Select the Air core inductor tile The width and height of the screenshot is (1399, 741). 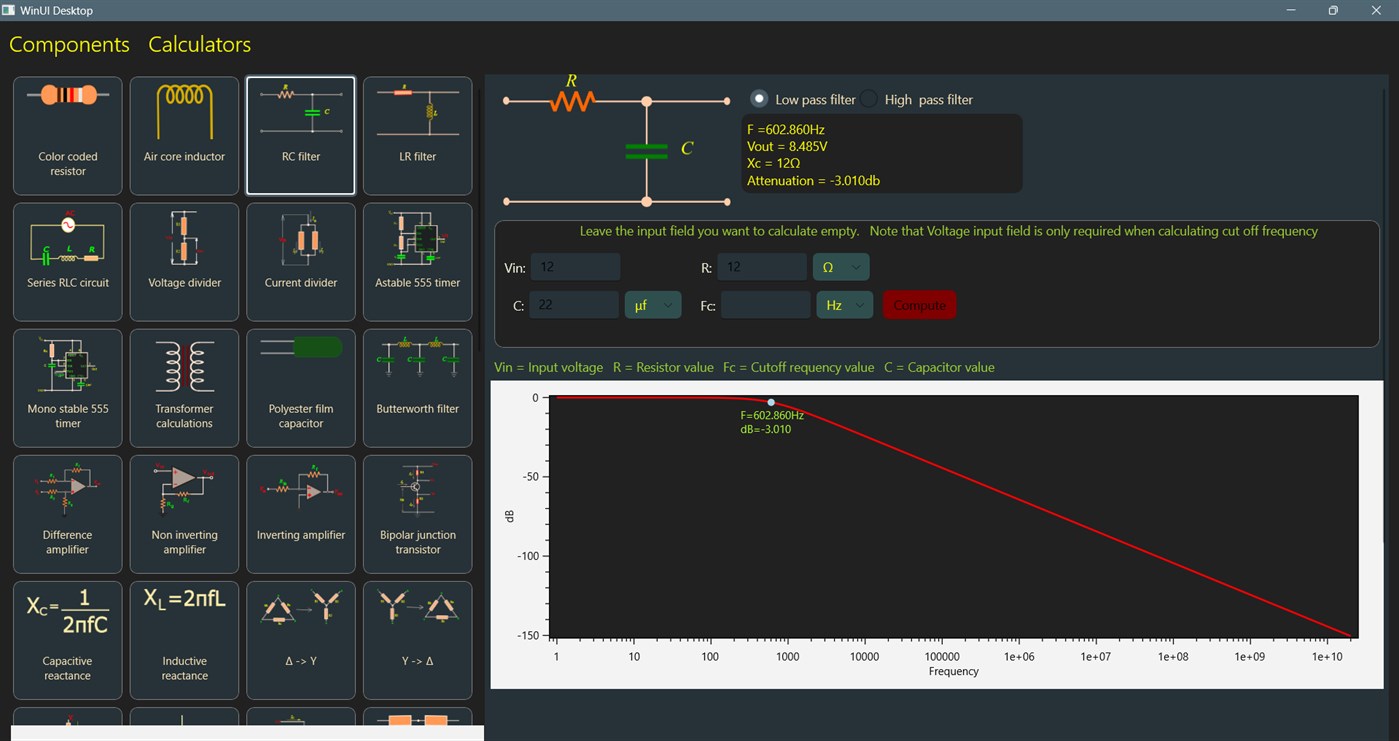click(185, 136)
